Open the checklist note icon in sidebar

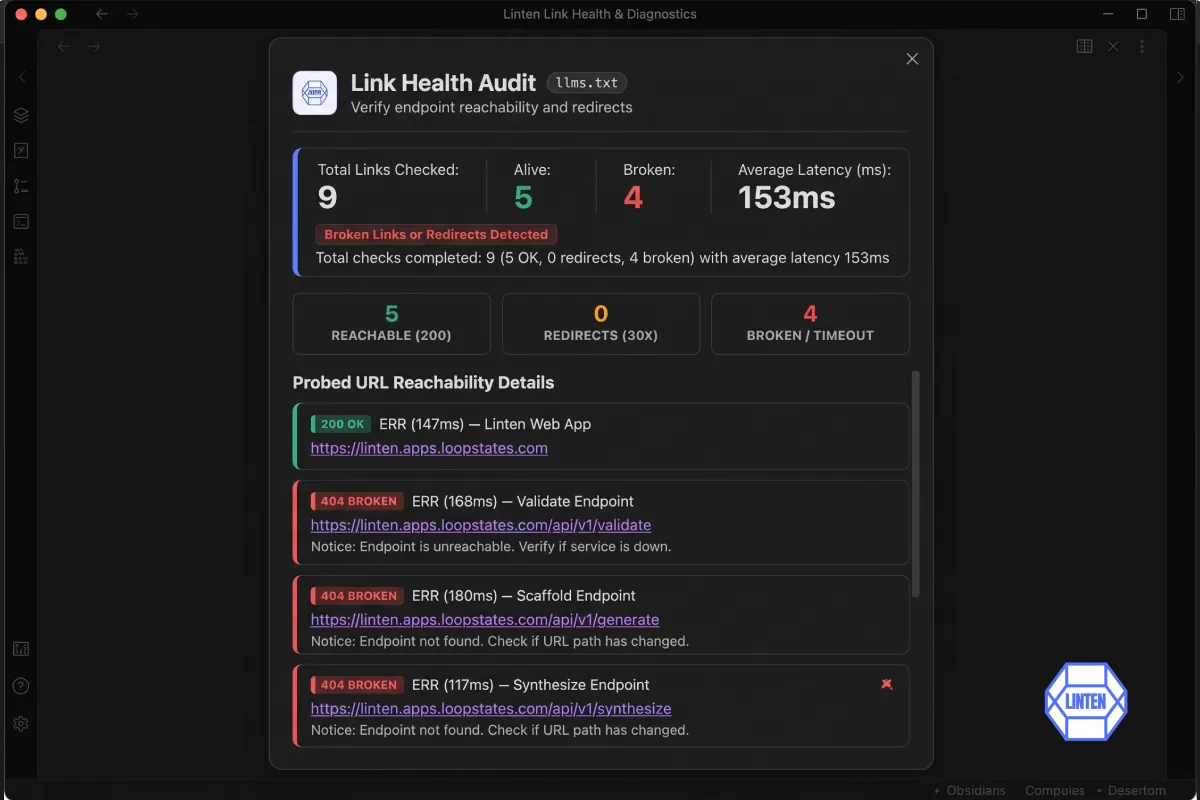[21, 150]
